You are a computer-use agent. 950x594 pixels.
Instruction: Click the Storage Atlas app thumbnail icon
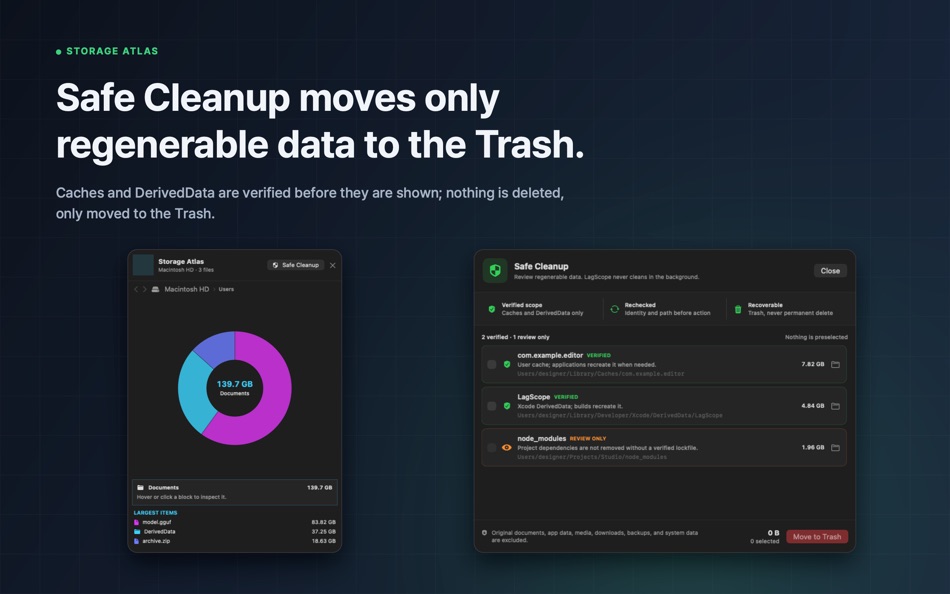[x=143, y=265]
